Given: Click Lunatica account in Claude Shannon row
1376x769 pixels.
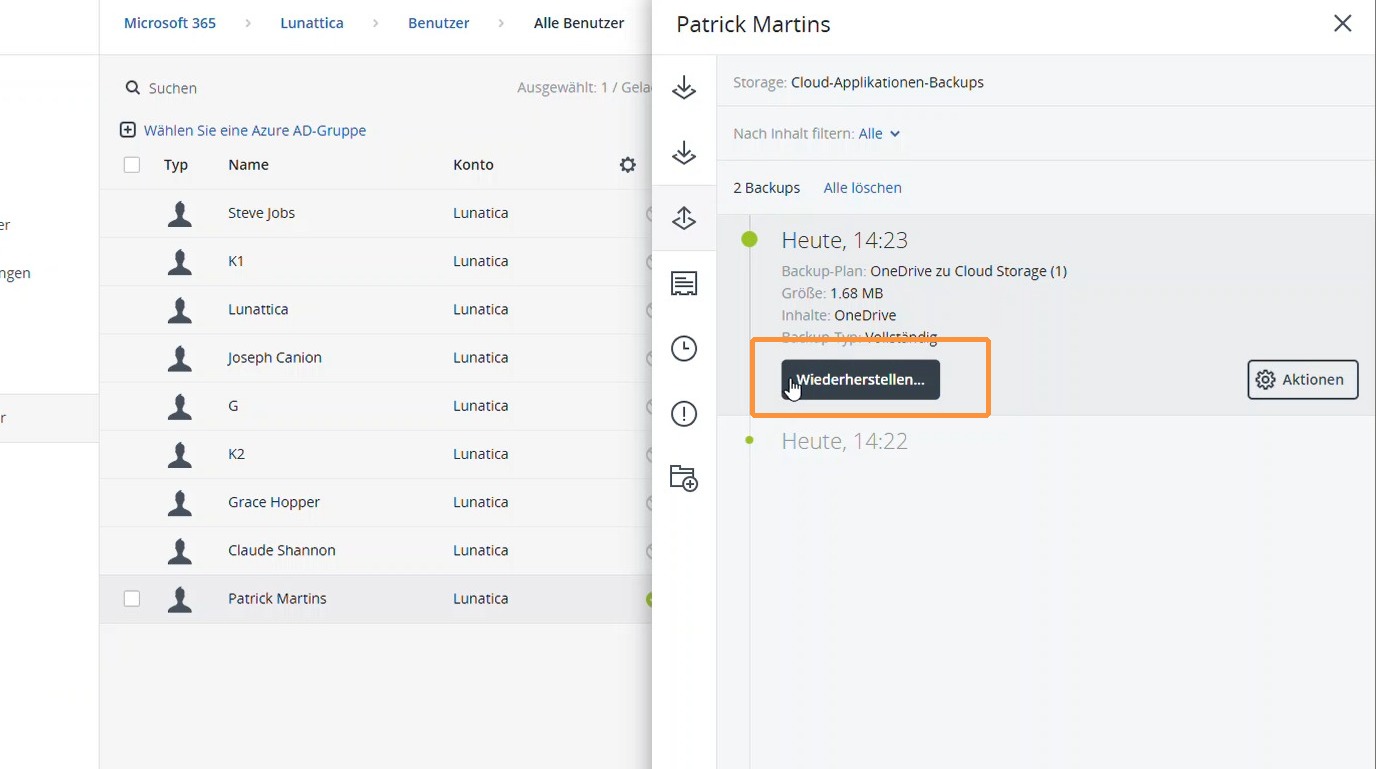Looking at the screenshot, I should [481, 551].
